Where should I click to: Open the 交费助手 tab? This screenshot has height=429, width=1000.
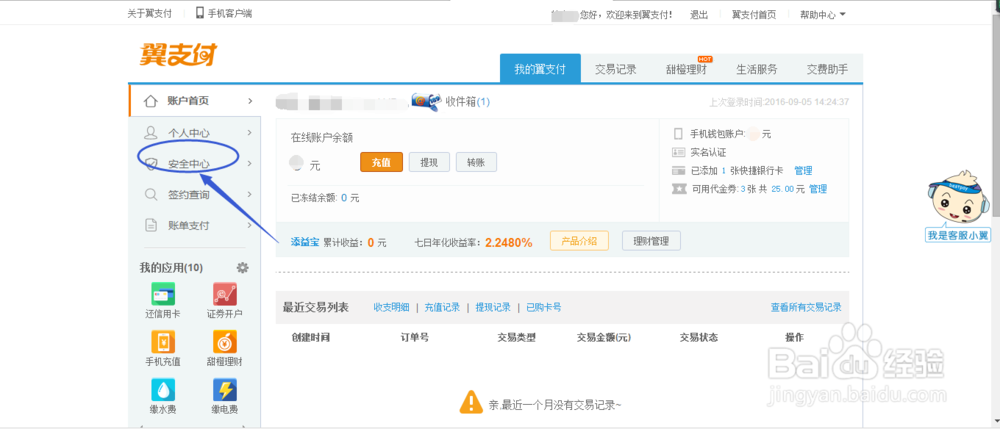point(827,69)
